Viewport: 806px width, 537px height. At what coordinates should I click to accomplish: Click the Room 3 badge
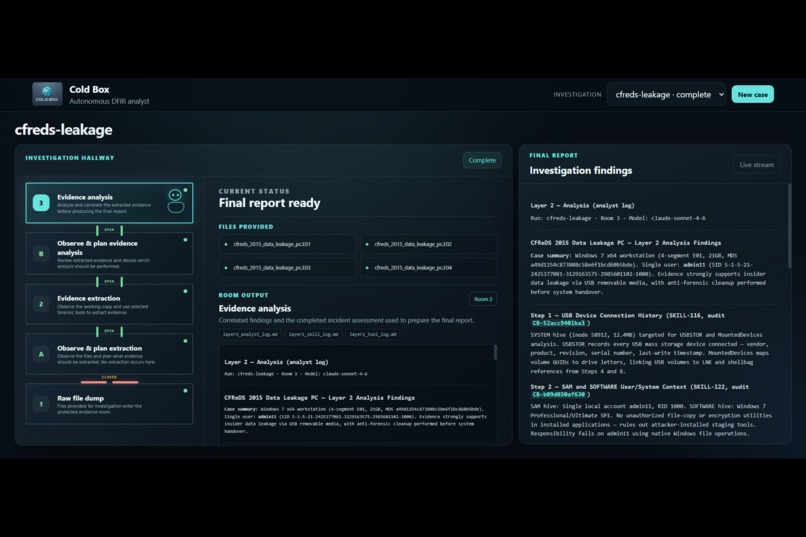(483, 299)
